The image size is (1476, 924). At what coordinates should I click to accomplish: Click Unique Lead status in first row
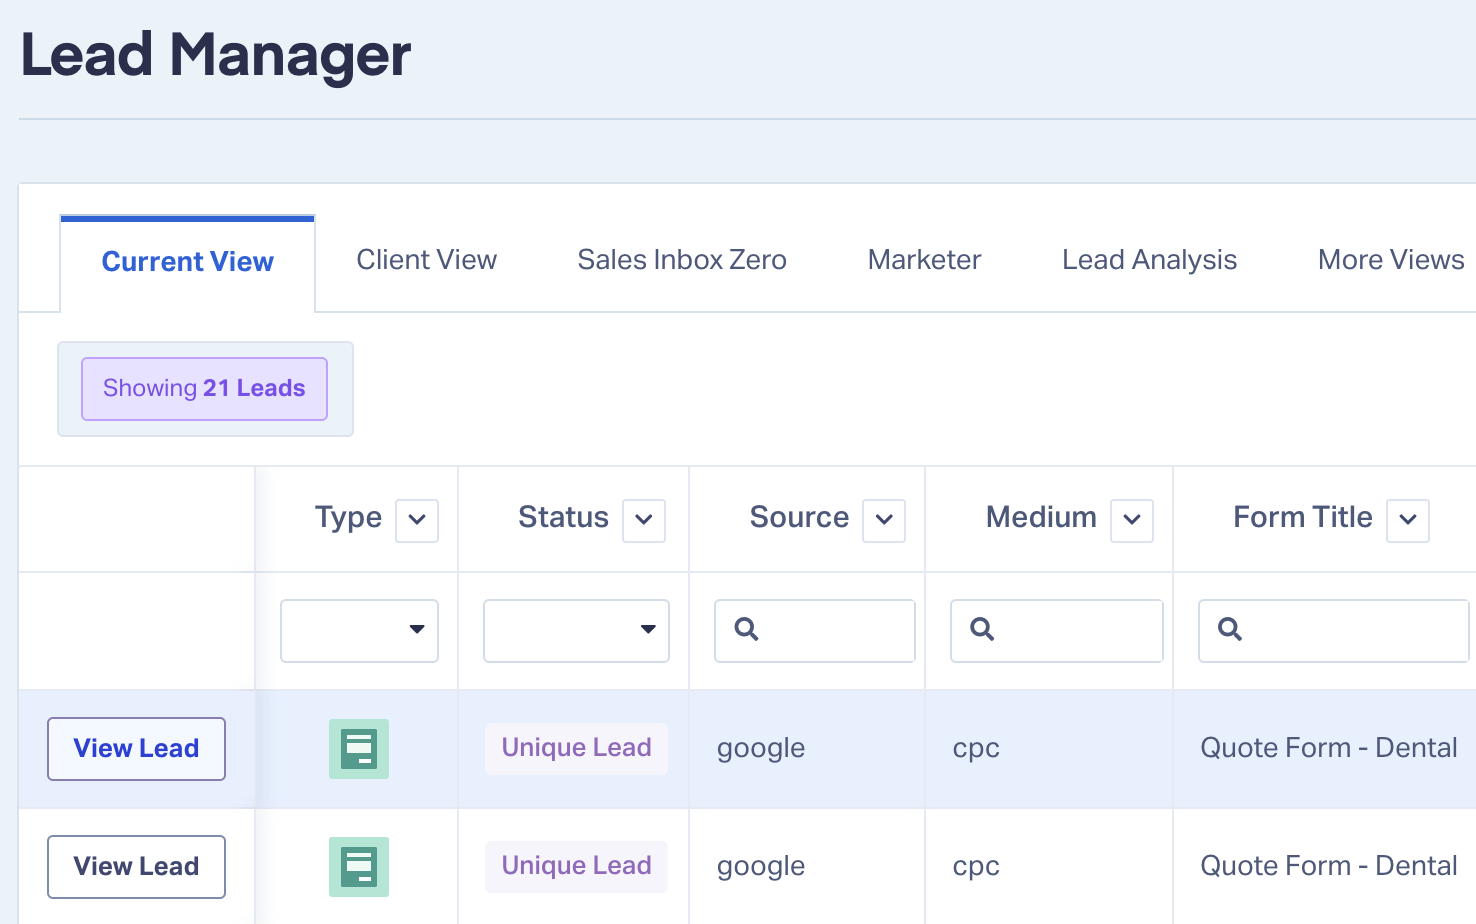pos(577,748)
